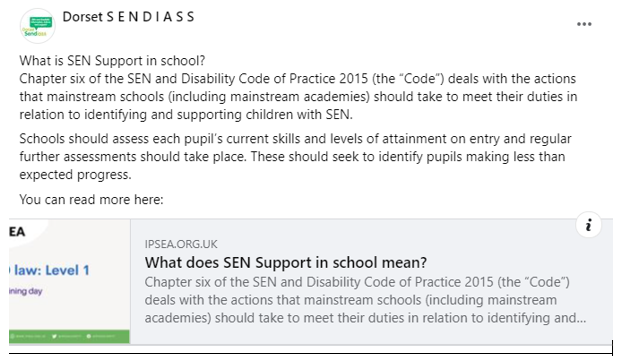The height and width of the screenshot is (363, 632).
Task: Click the Twitter icon in thumbnail footer
Action: [54, 336]
